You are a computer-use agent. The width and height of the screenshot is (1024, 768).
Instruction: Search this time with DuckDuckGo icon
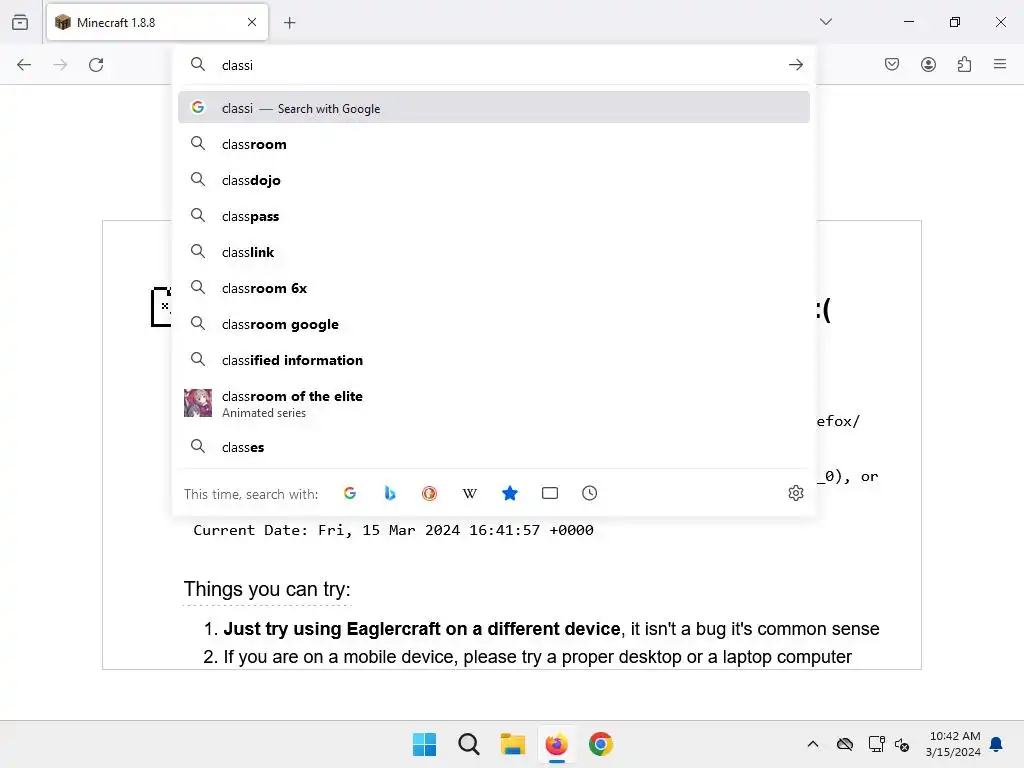(x=430, y=494)
